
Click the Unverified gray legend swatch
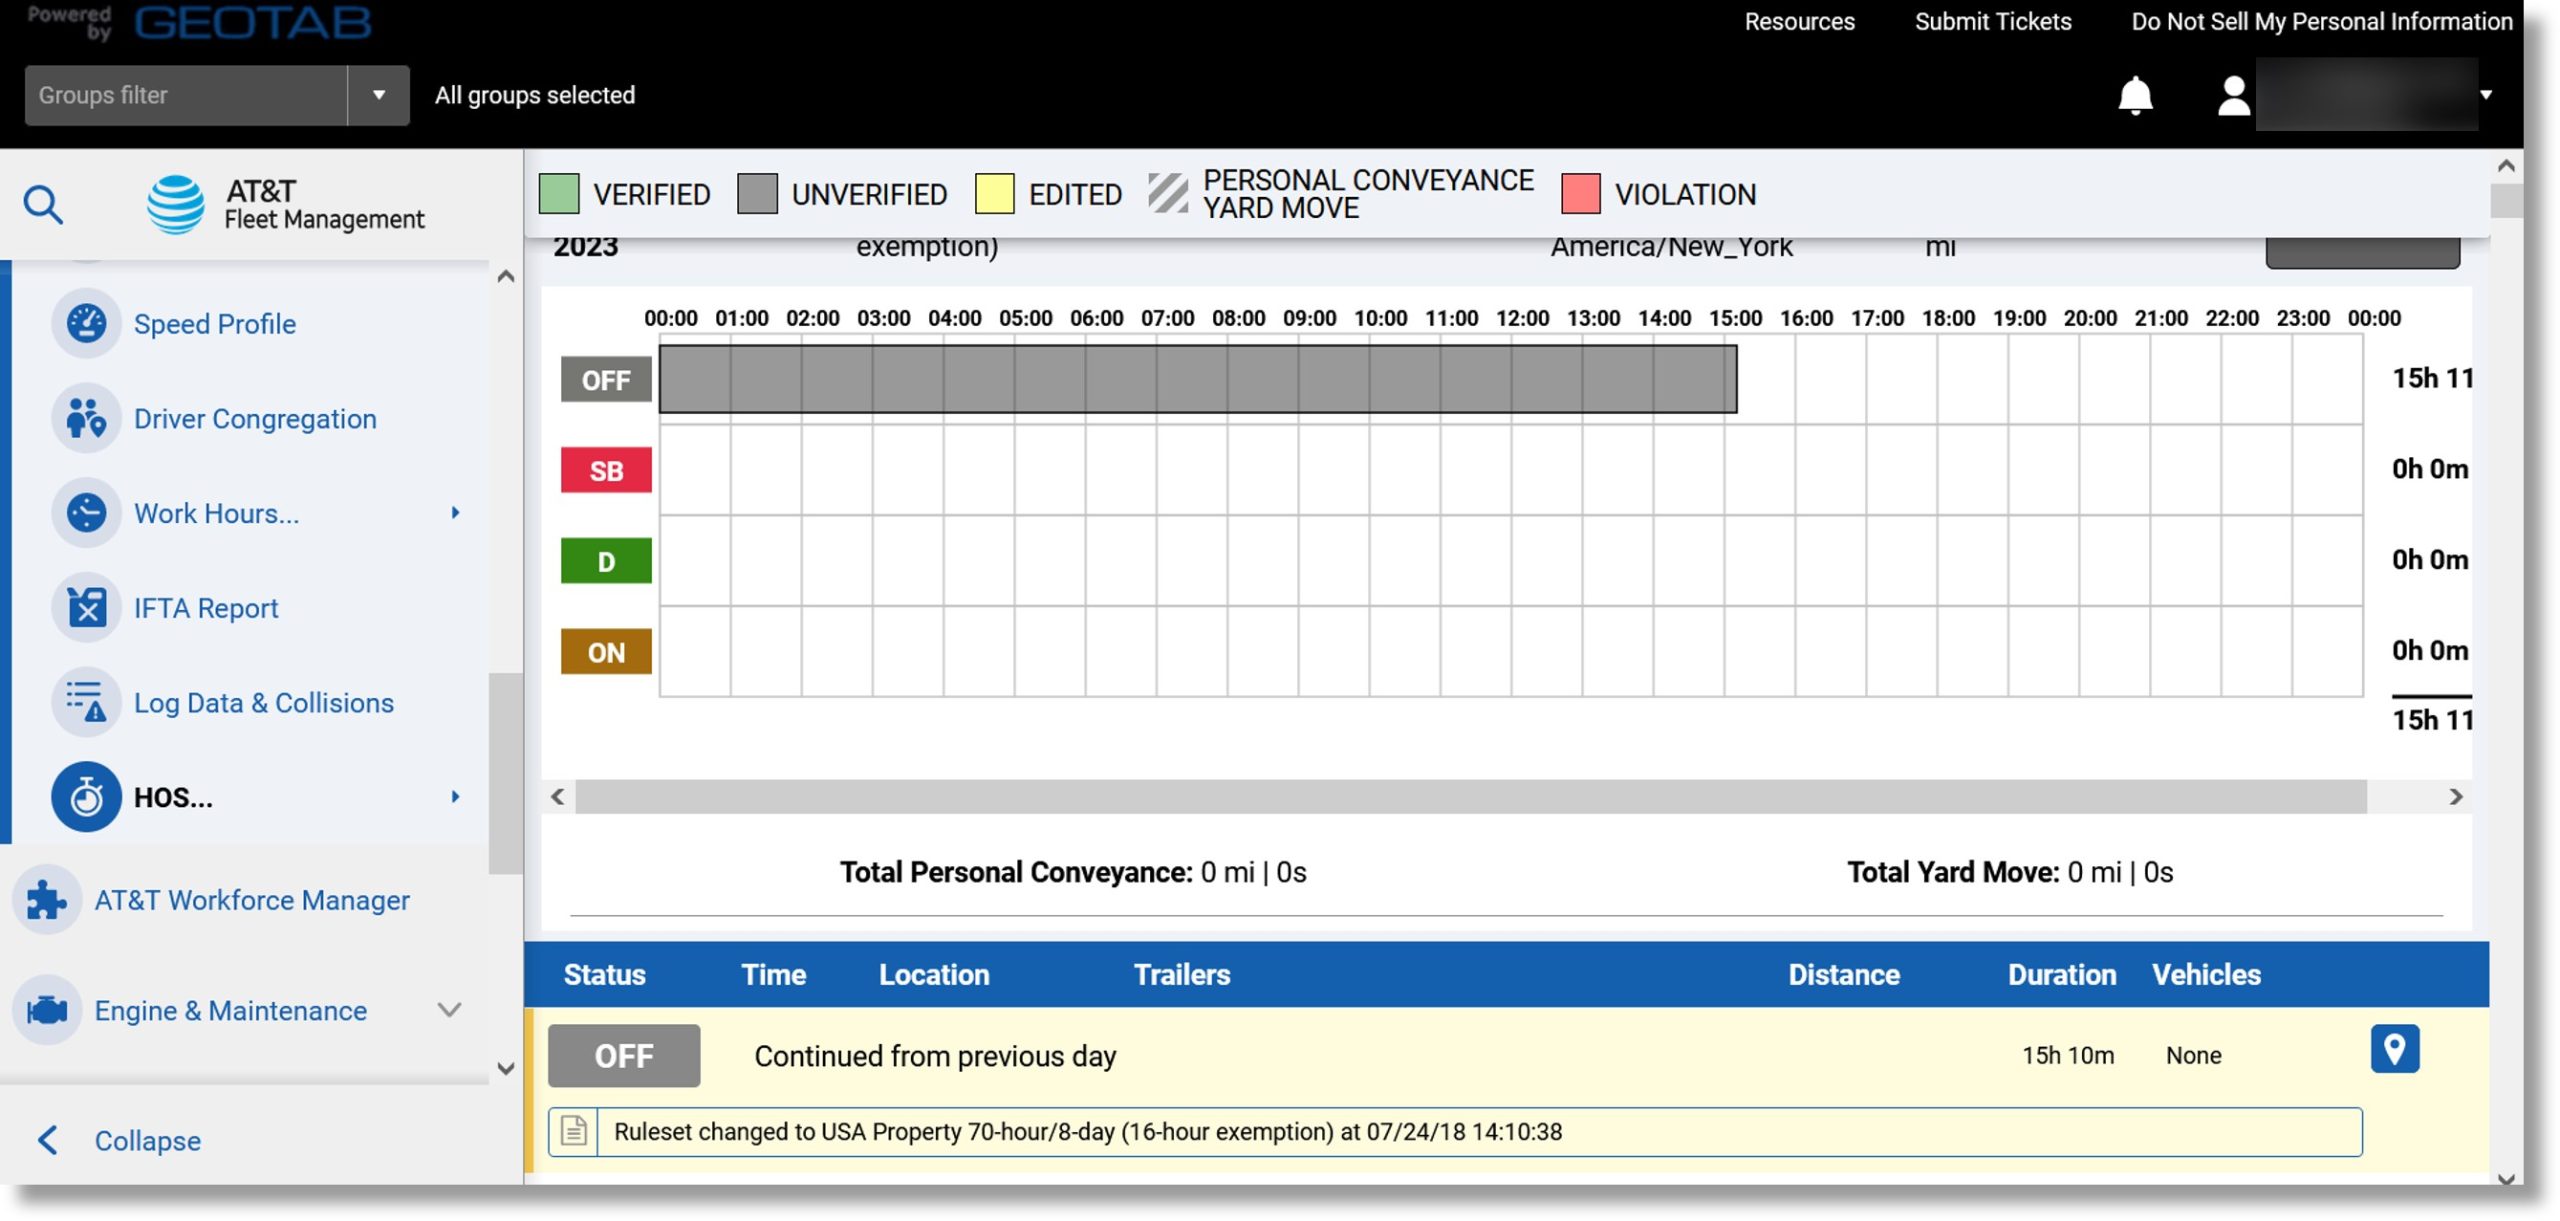pyautogui.click(x=757, y=193)
